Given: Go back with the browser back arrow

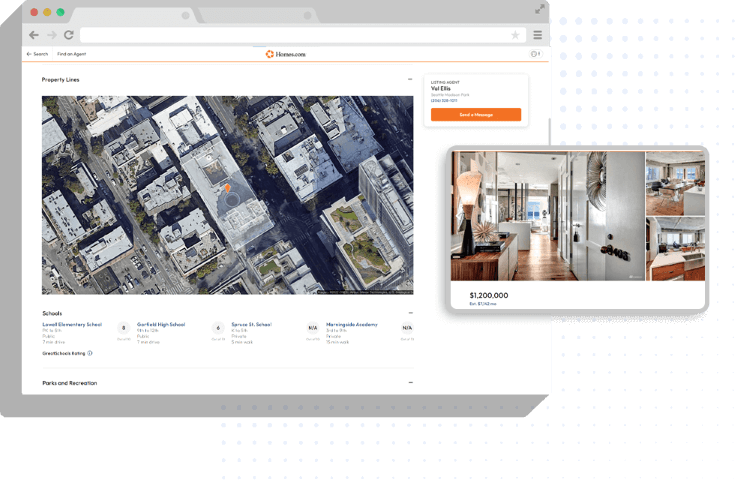Looking at the screenshot, I should point(34,35).
